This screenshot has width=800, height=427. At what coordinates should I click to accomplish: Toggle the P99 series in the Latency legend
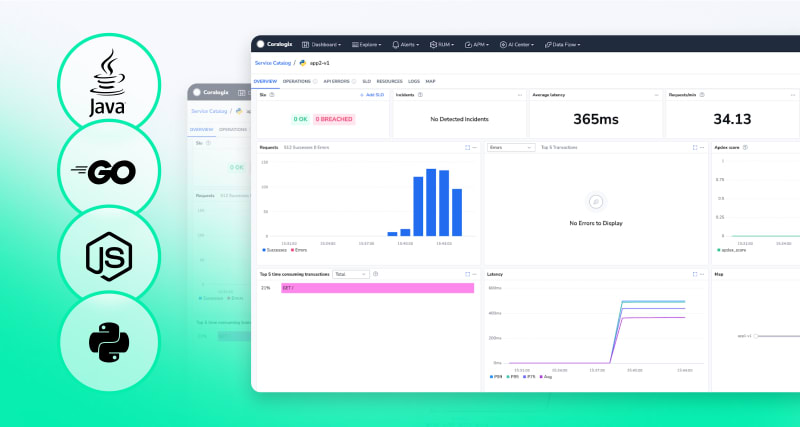point(496,377)
